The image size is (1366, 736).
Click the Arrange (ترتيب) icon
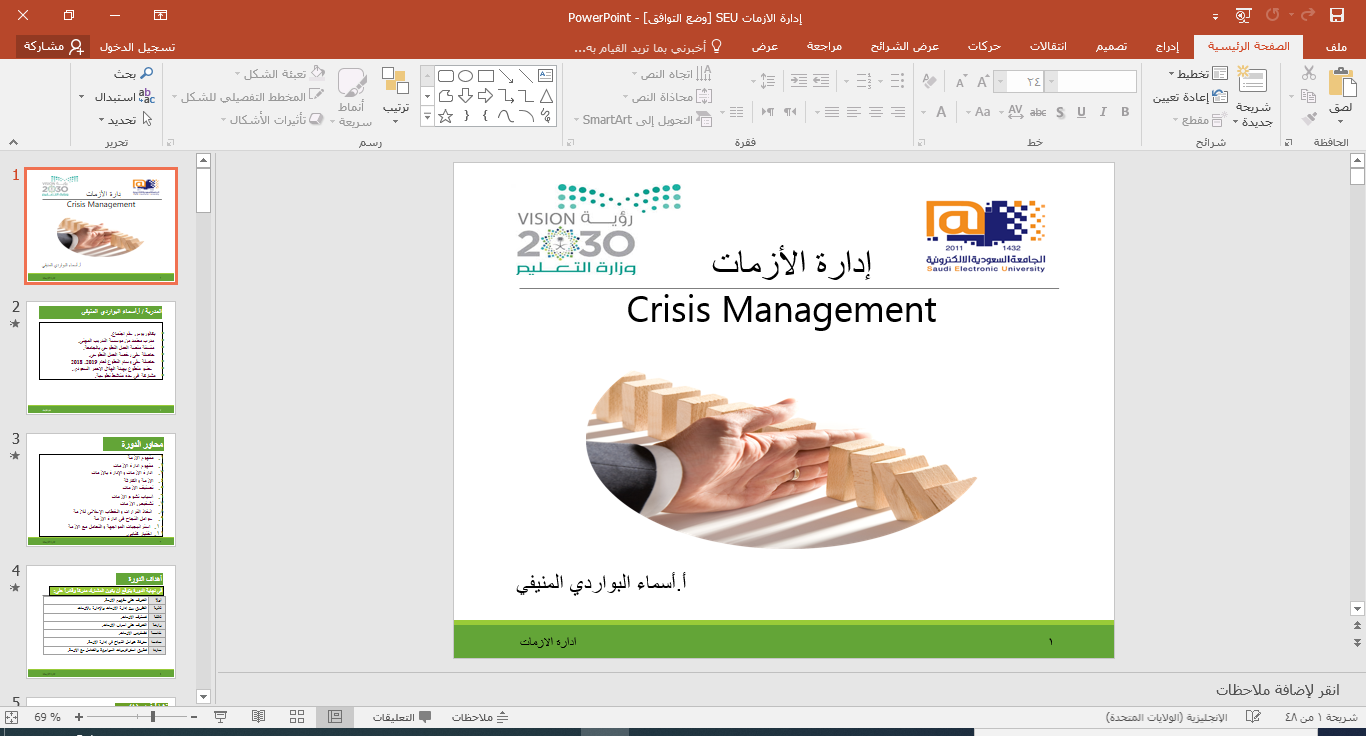395,83
